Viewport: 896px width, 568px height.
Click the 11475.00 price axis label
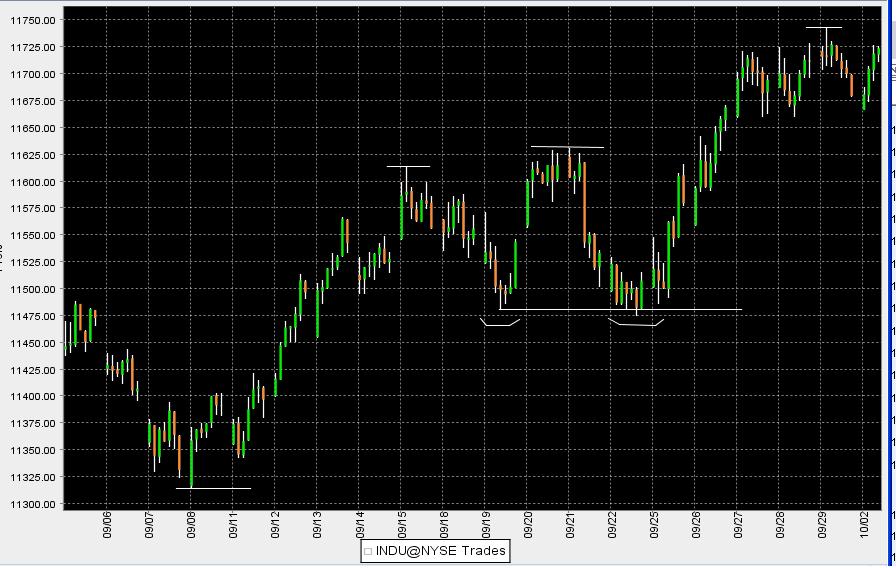pos(33,316)
